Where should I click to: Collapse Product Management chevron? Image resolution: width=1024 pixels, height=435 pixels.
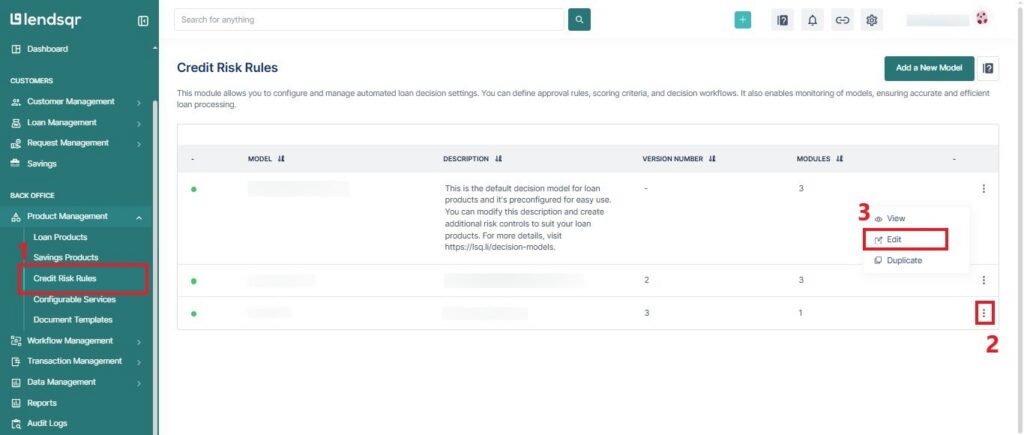[139, 218]
